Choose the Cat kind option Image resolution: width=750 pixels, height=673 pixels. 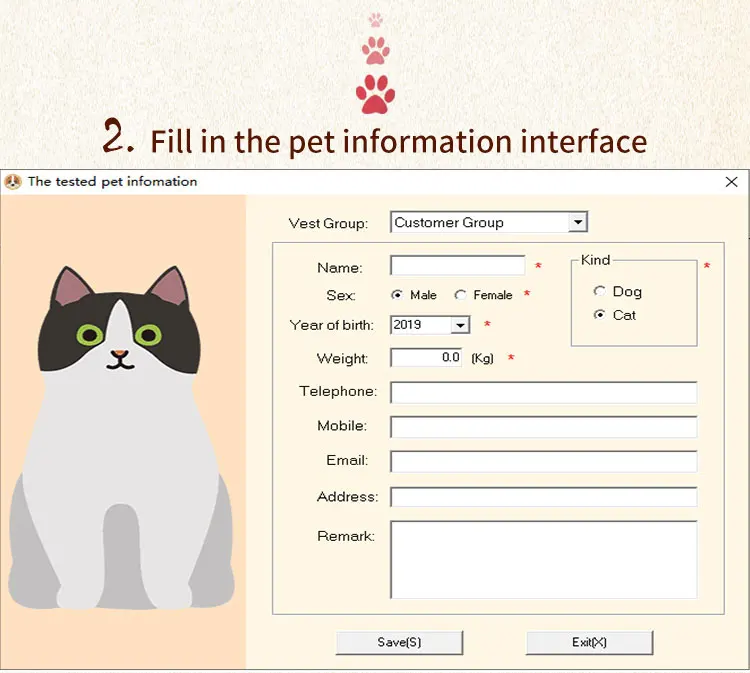tap(599, 315)
